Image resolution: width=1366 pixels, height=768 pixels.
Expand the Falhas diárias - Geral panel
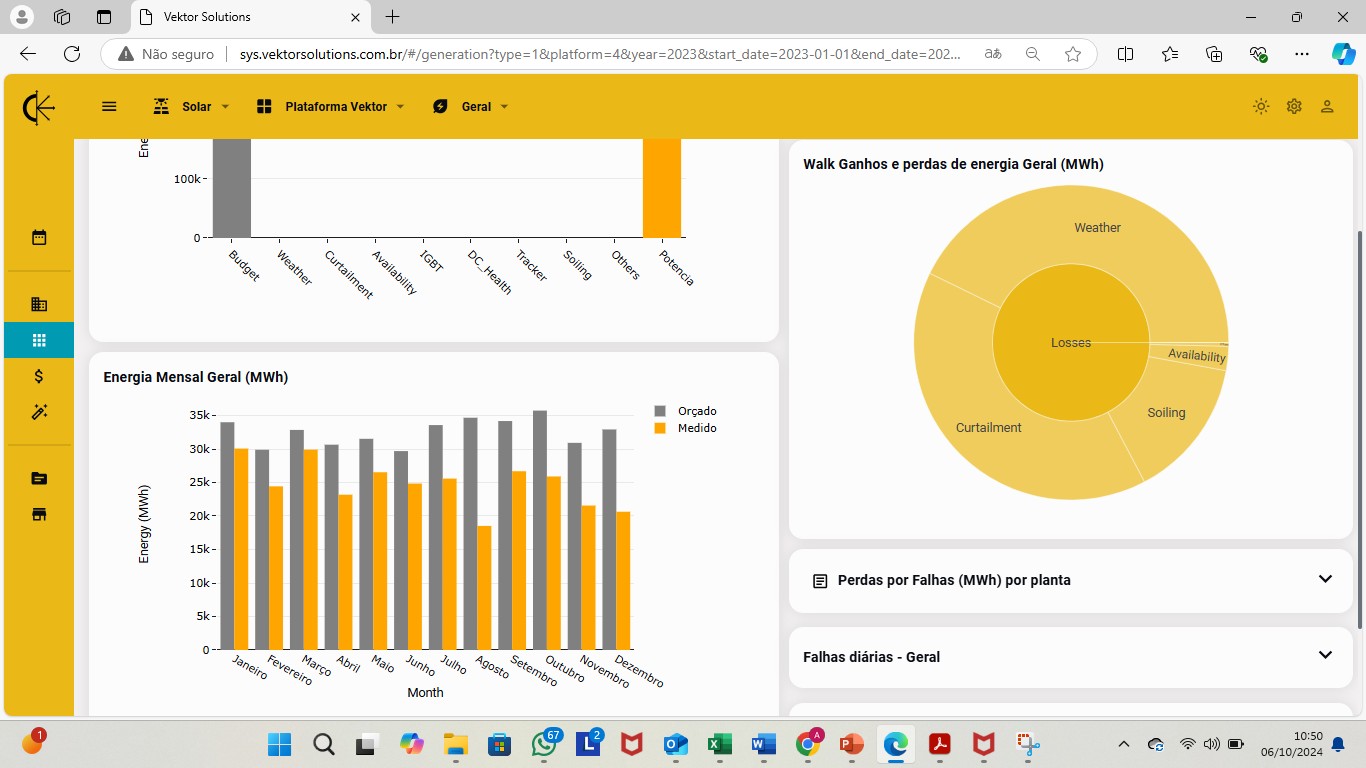1071,656
